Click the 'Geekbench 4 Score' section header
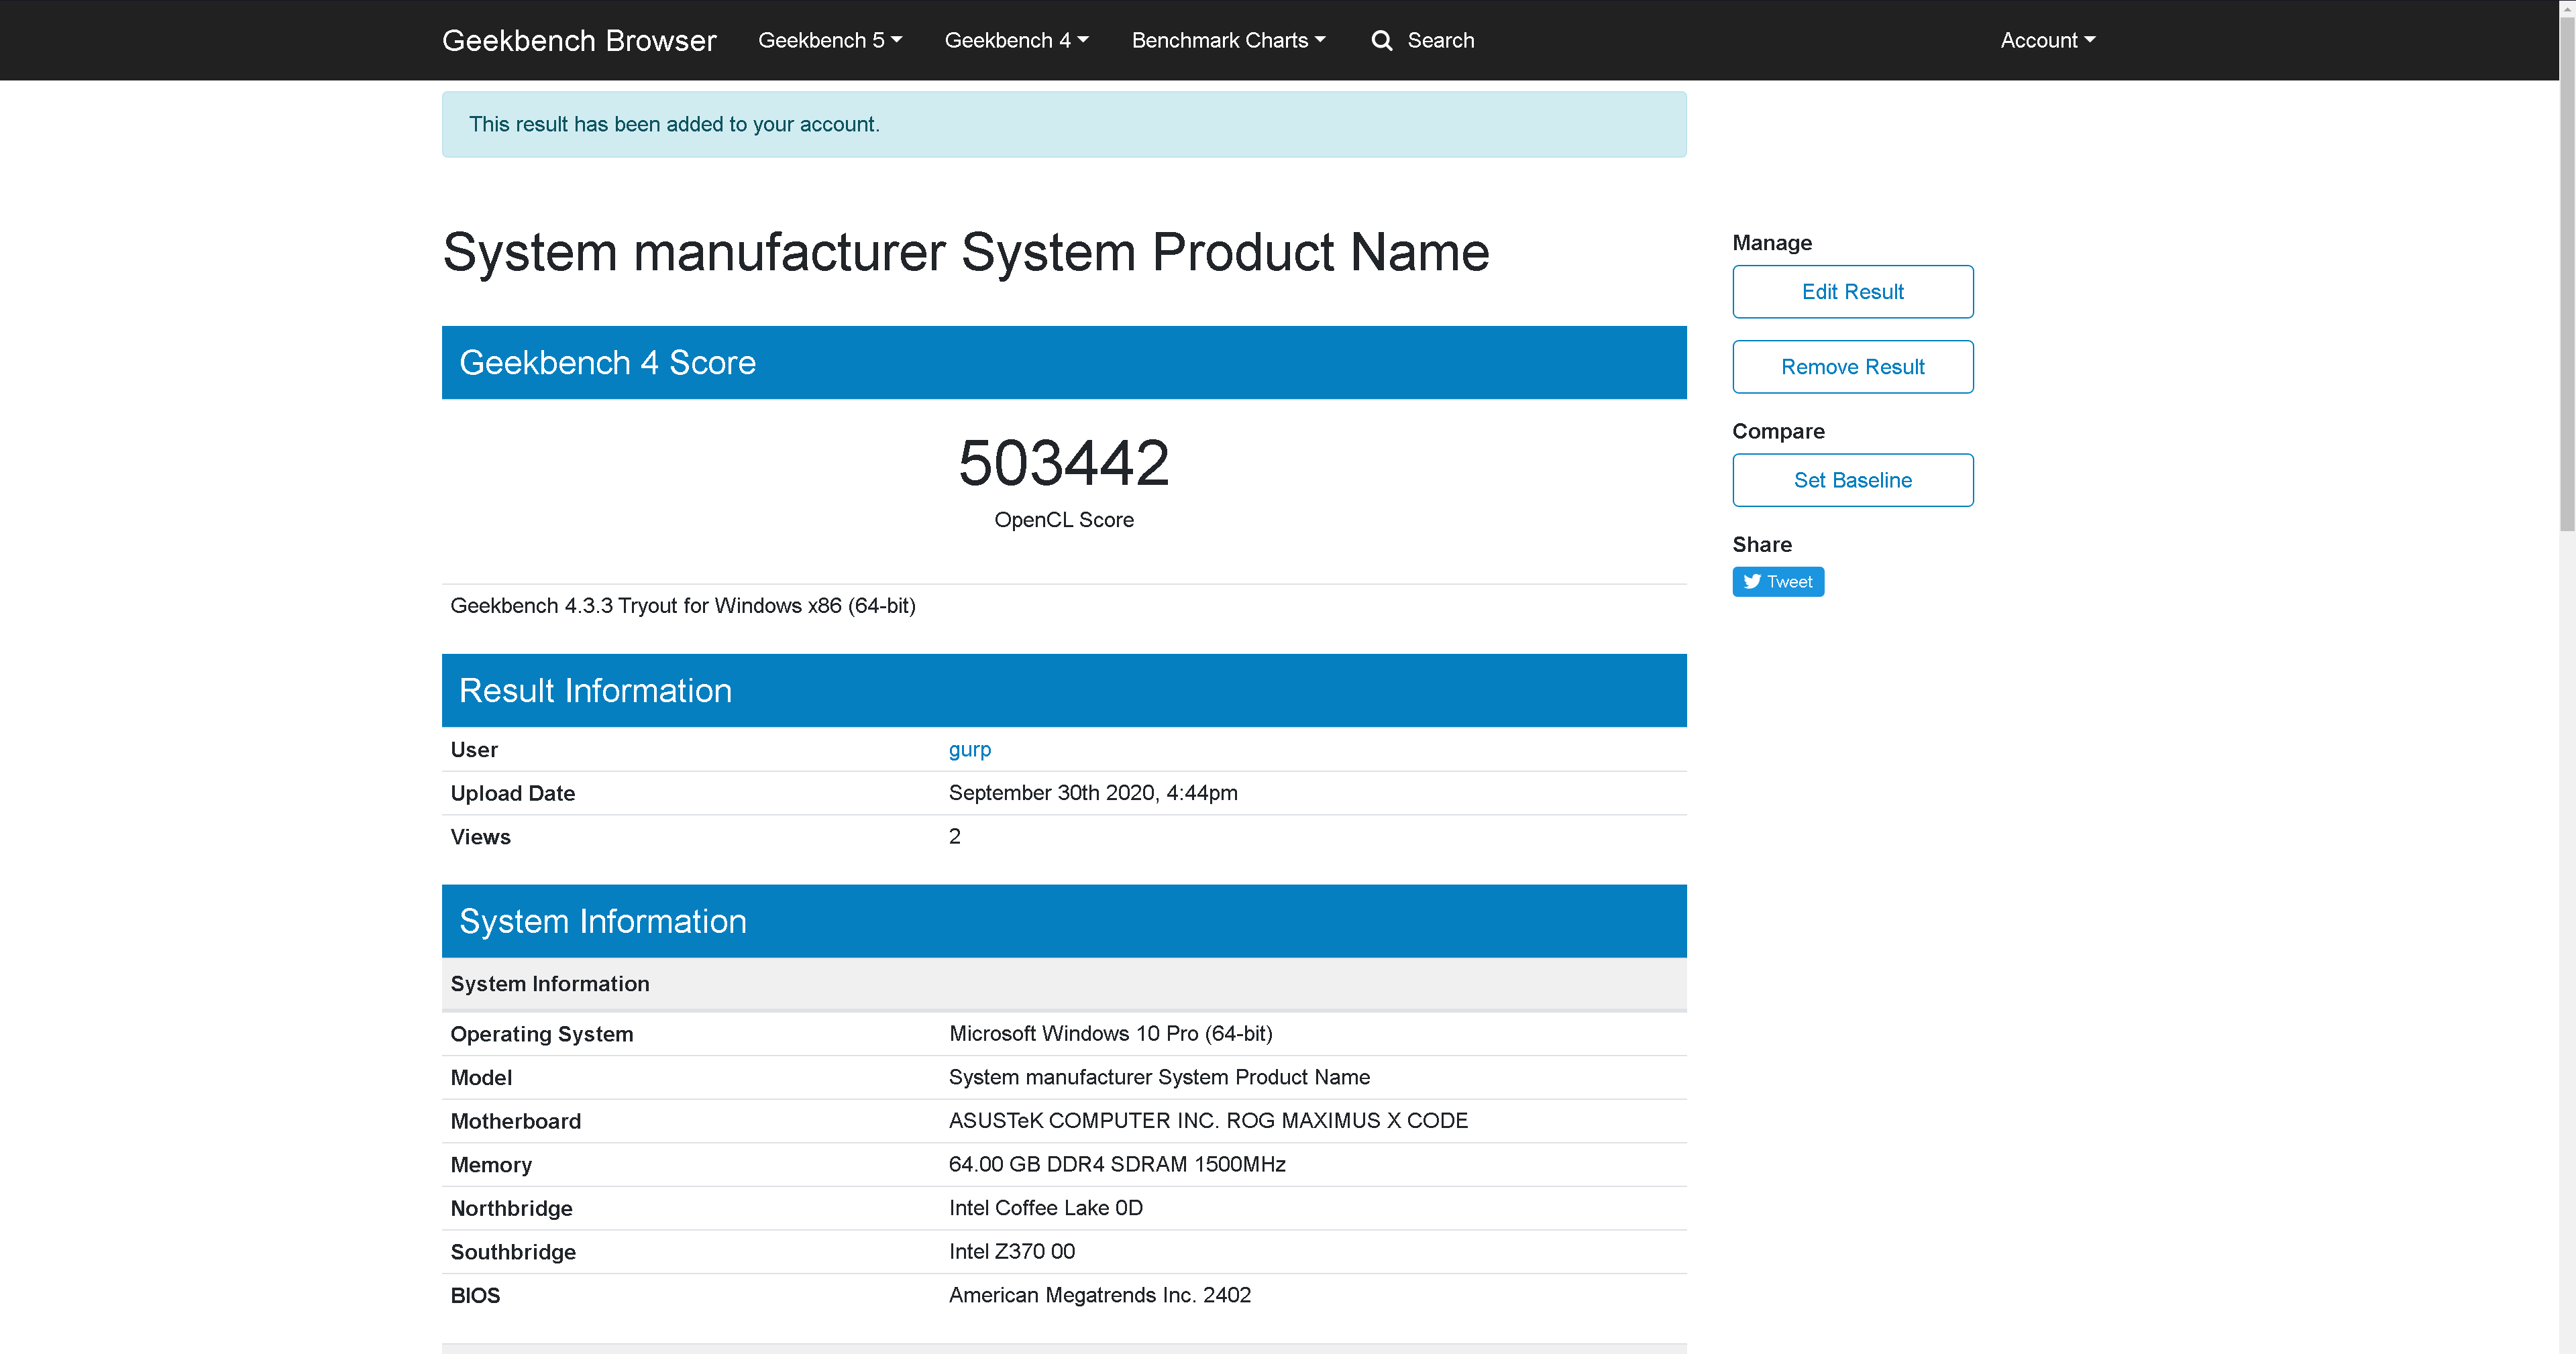Screen dimensions: 2576x1354 (x=1064, y=363)
